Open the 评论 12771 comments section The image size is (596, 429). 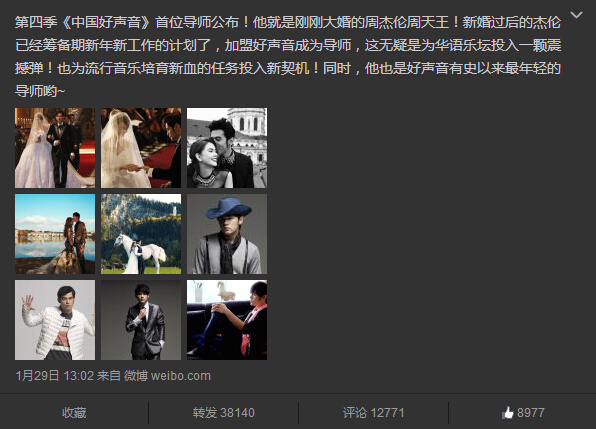click(374, 413)
